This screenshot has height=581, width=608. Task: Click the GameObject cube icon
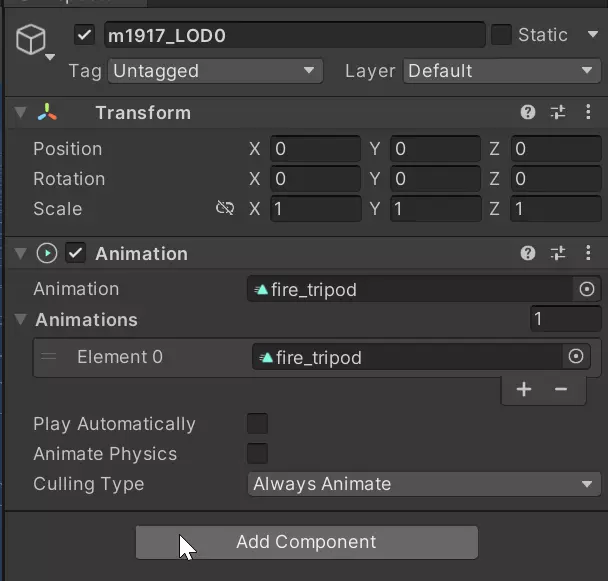pyautogui.click(x=33, y=40)
